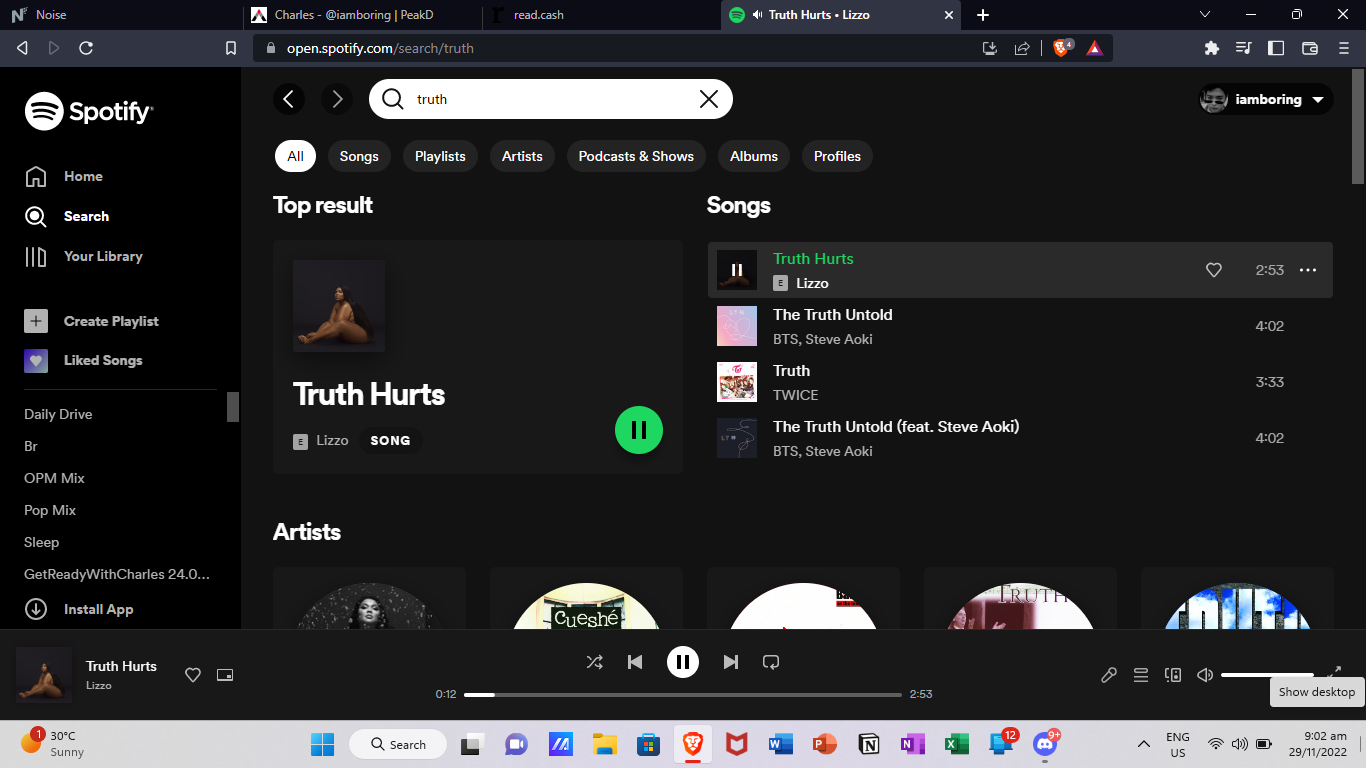This screenshot has width=1366, height=768.
Task: Select The Truth Untold (feat. Steve Aoki)
Action: [x=1020, y=438]
